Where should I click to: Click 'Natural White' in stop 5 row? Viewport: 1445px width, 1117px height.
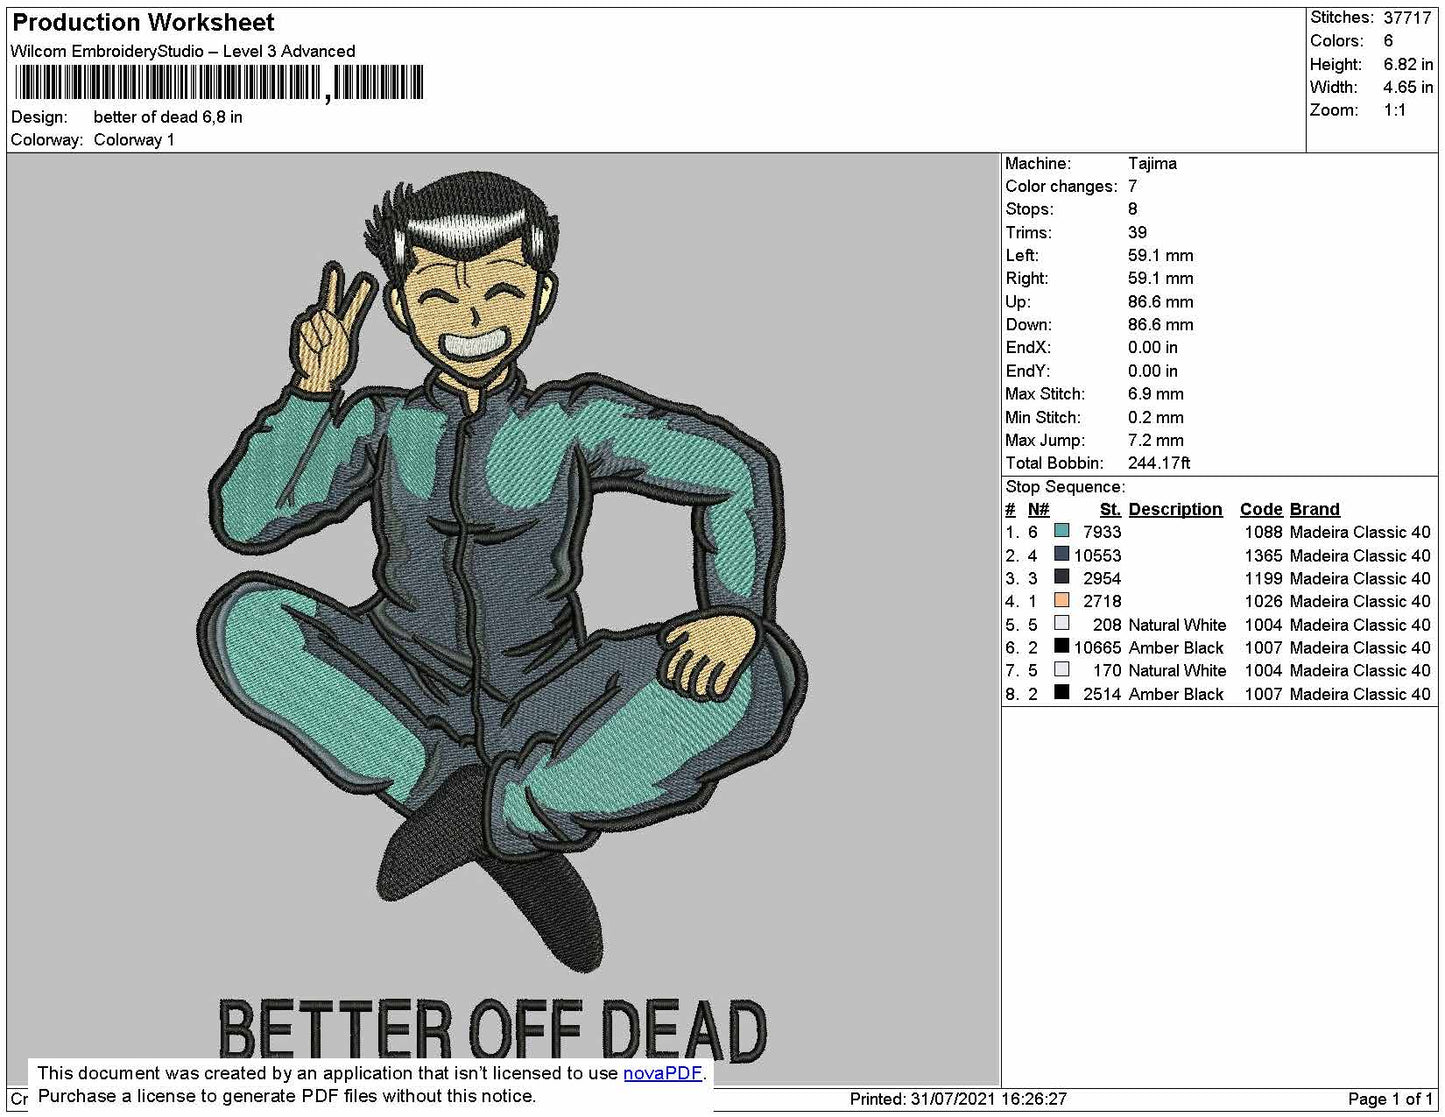coord(1177,625)
